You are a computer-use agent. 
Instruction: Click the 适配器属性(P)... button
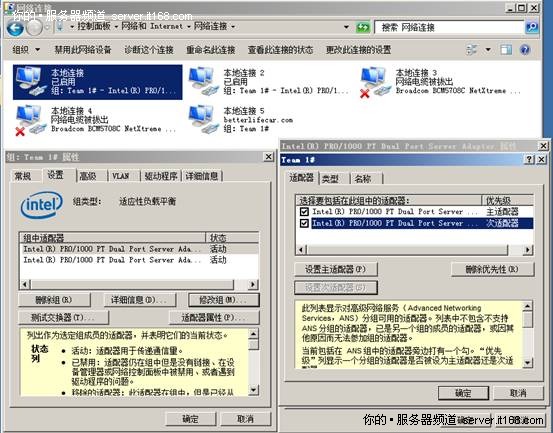click(214, 318)
